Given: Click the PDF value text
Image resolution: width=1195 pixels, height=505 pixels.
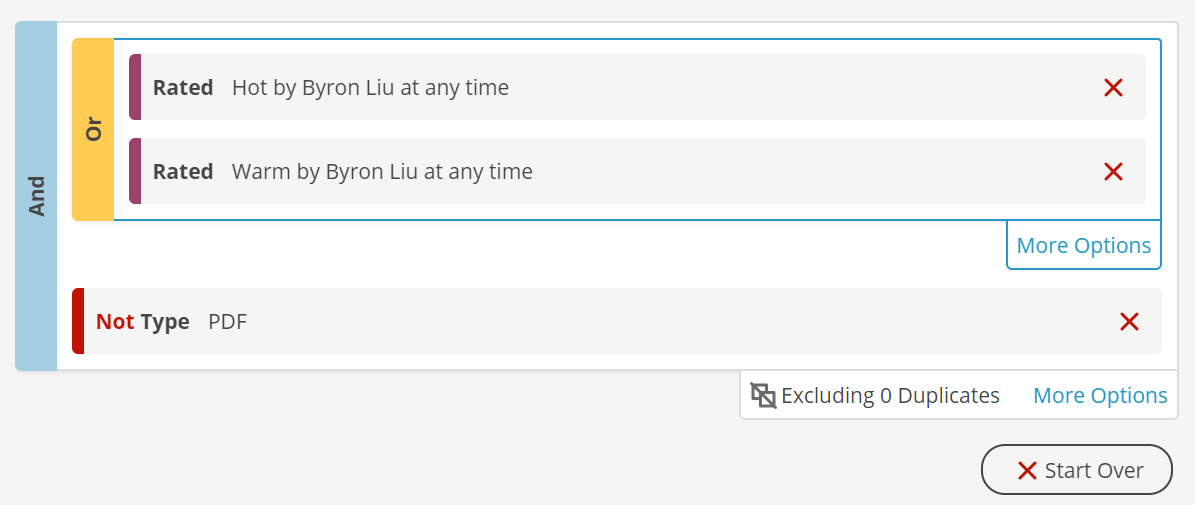Looking at the screenshot, I should (x=228, y=321).
